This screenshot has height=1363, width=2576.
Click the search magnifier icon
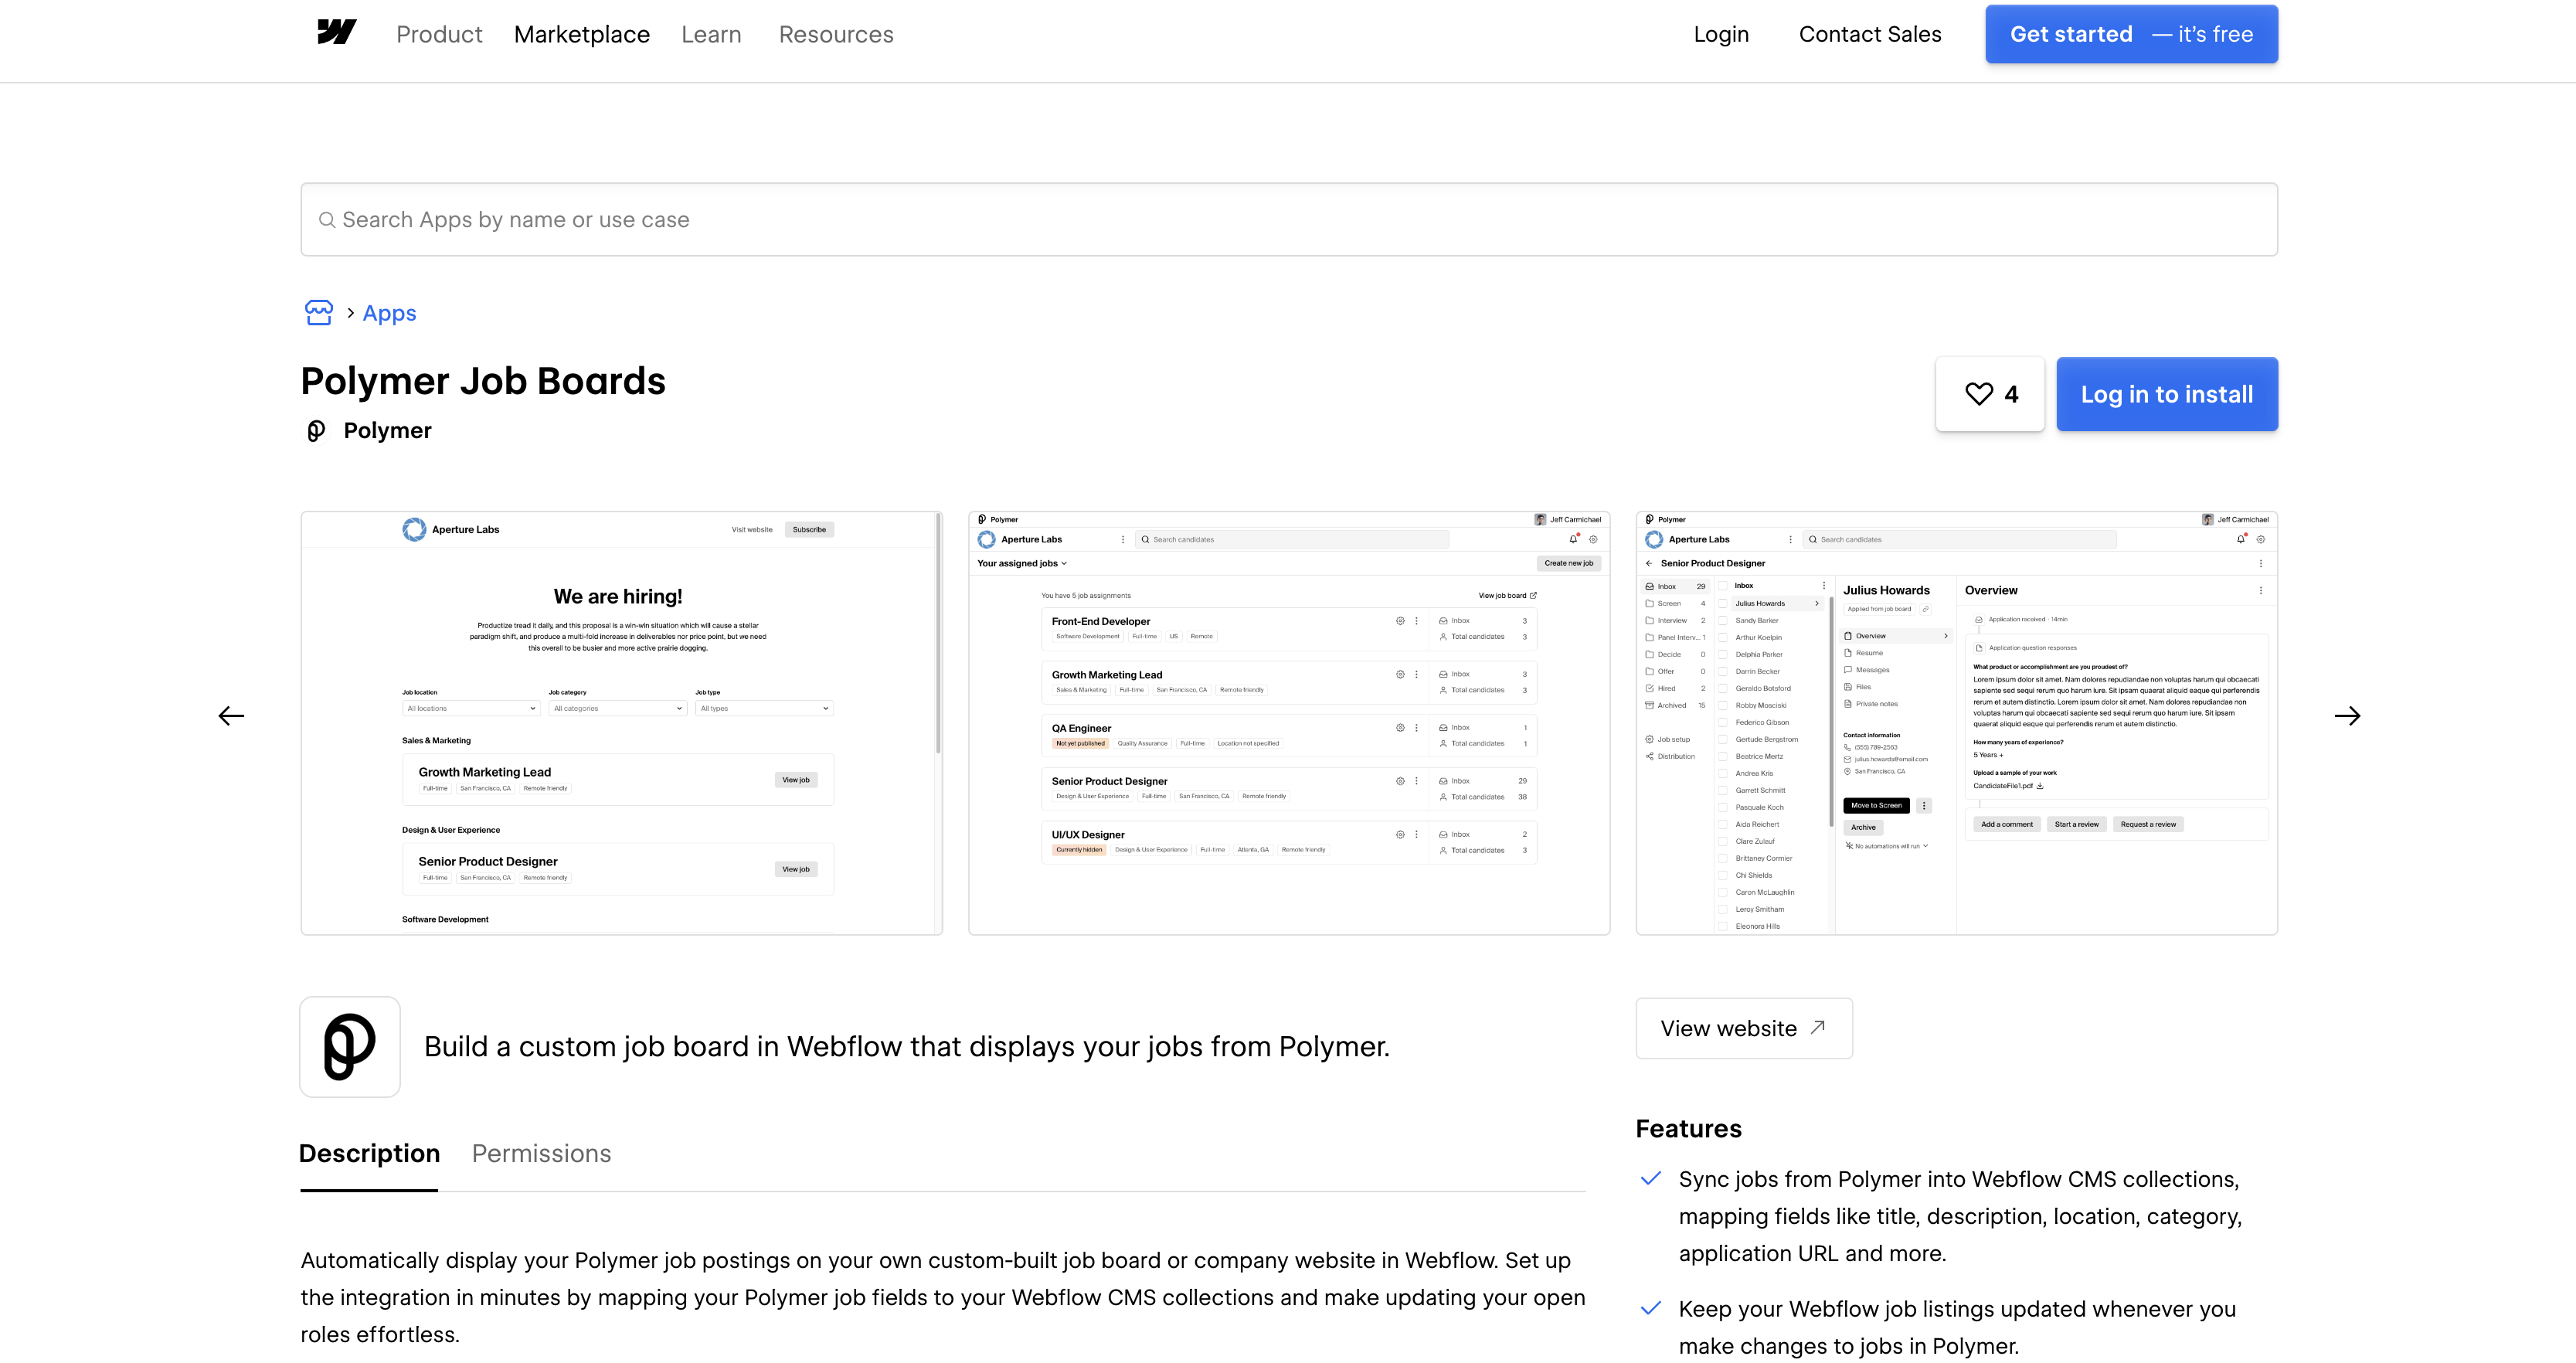(326, 220)
